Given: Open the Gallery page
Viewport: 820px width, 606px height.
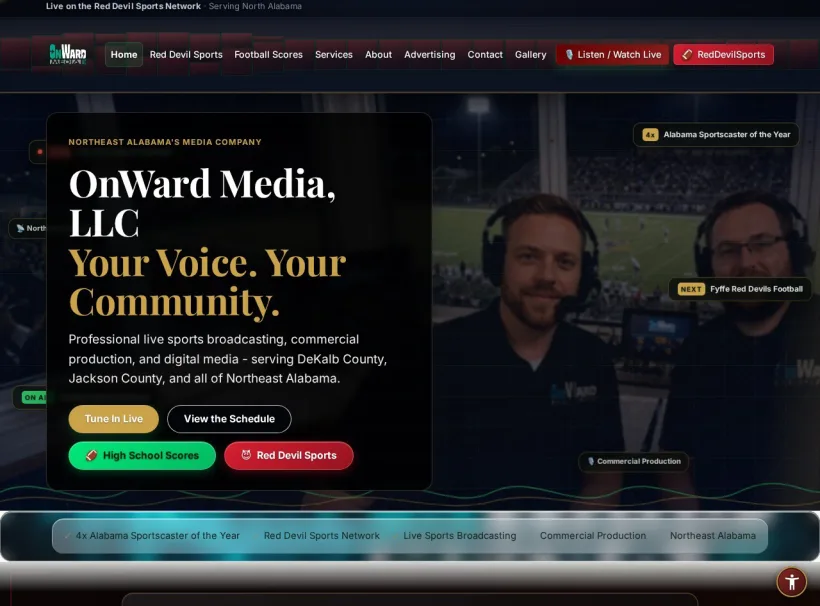Looking at the screenshot, I should point(530,54).
